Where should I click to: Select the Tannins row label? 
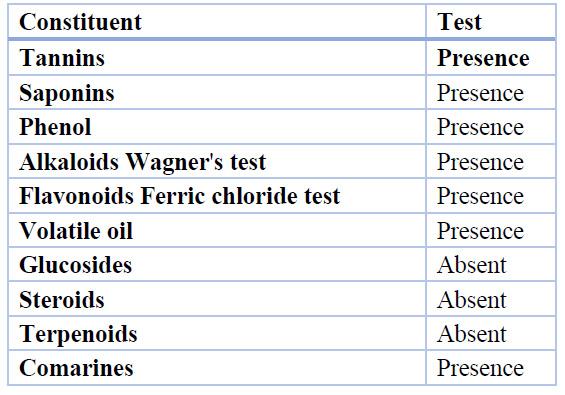tap(62, 58)
